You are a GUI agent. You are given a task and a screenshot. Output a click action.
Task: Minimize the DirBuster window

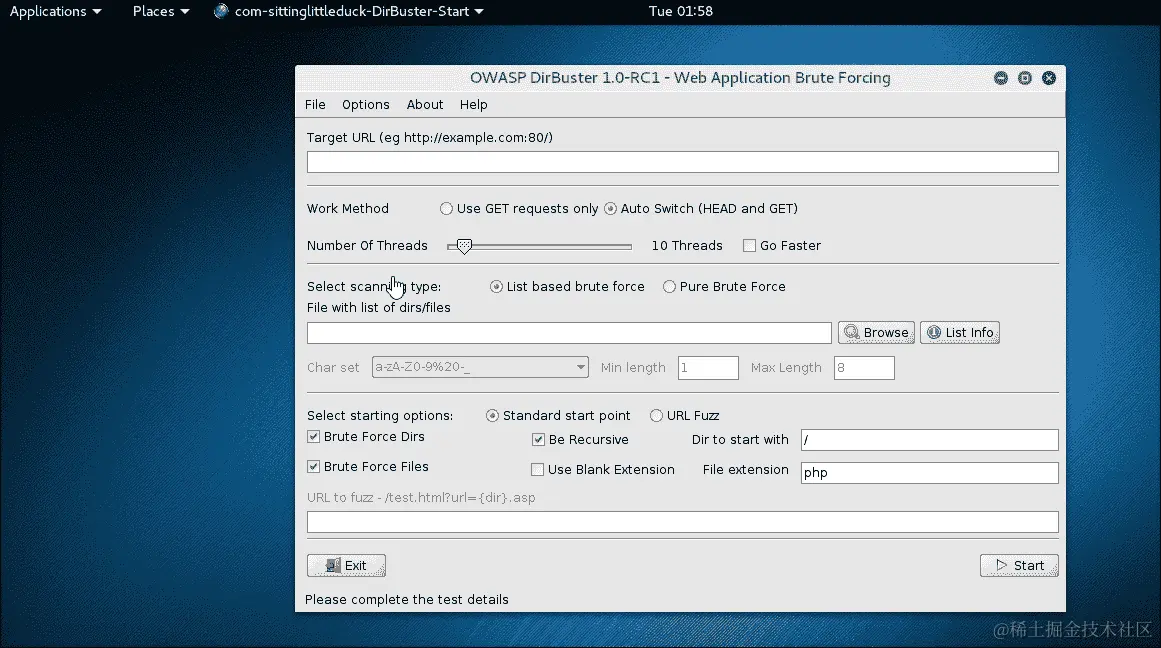1000,78
